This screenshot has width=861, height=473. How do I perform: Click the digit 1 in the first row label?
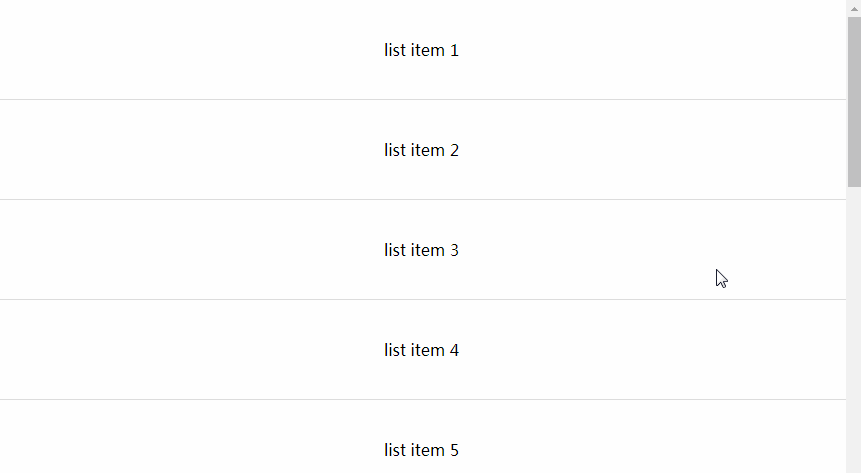(x=454, y=50)
